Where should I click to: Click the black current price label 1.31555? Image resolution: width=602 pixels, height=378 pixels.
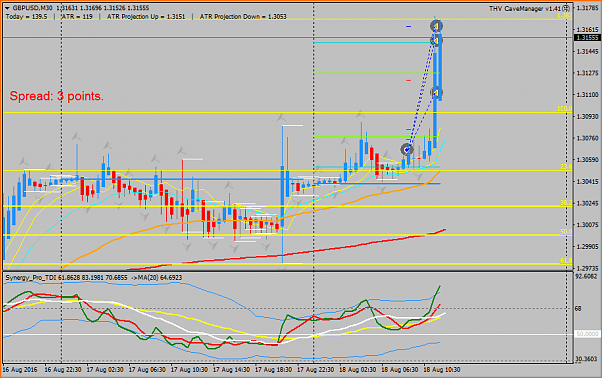click(x=587, y=38)
